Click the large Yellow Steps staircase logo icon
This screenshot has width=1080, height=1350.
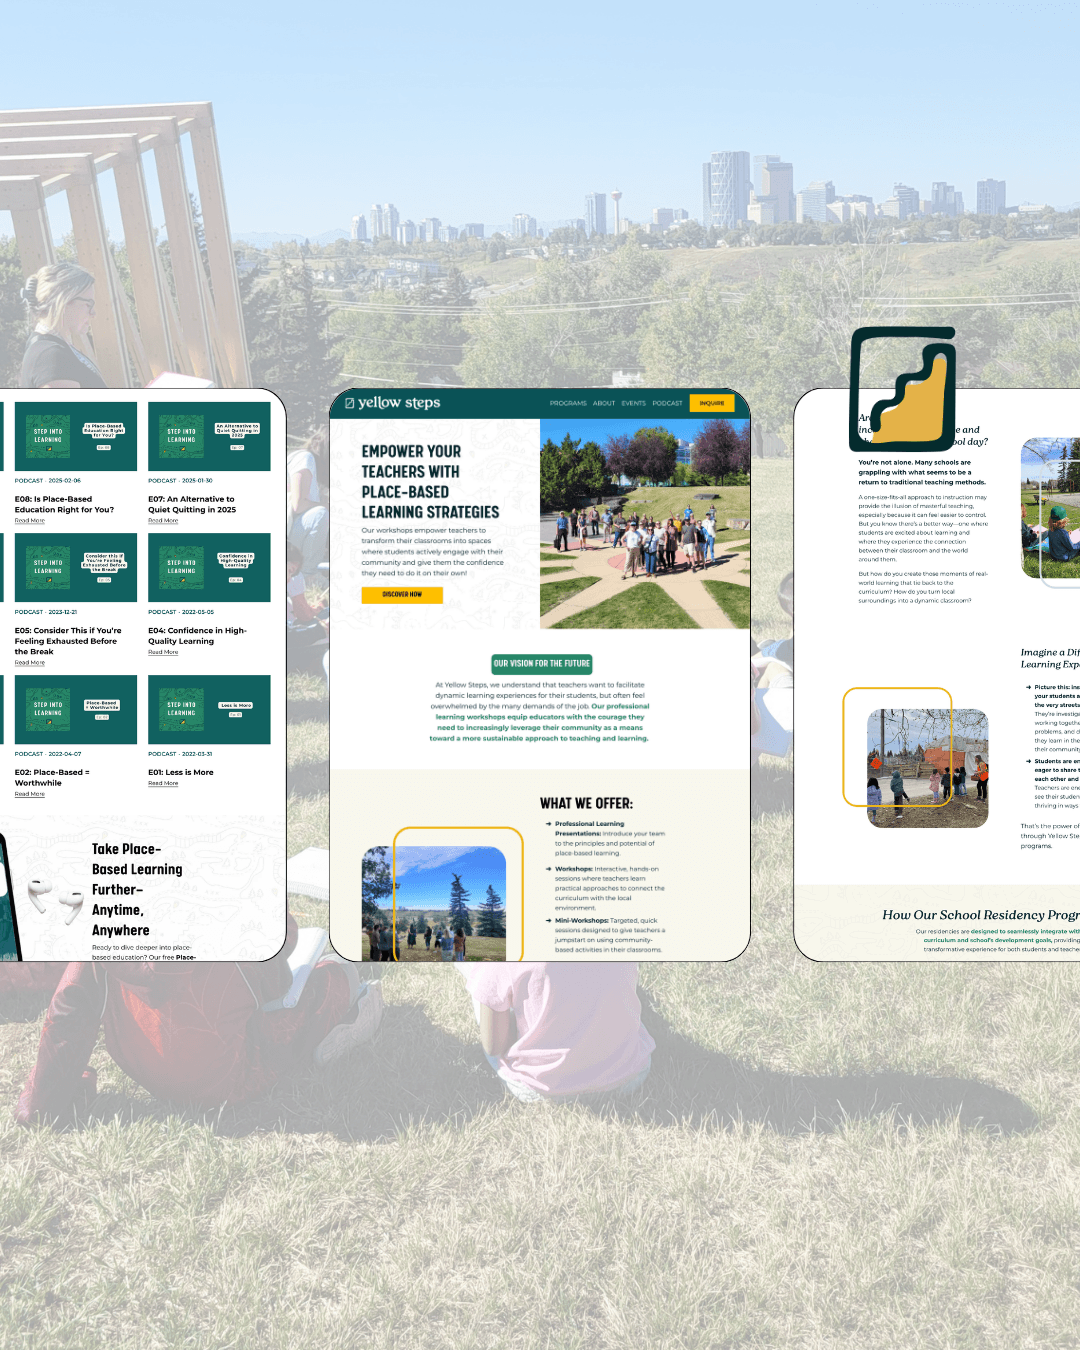tap(903, 389)
